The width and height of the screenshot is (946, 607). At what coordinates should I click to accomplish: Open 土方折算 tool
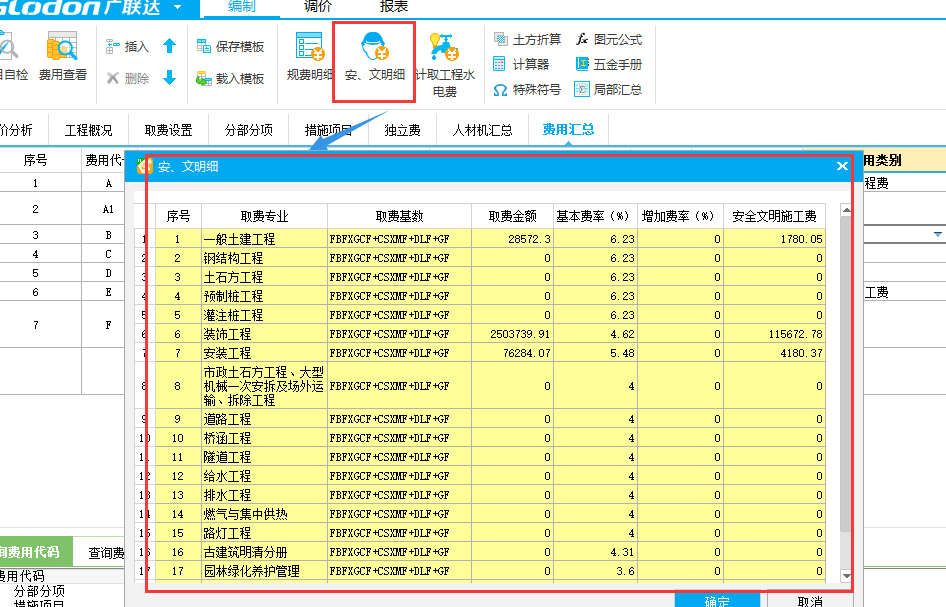click(x=527, y=39)
